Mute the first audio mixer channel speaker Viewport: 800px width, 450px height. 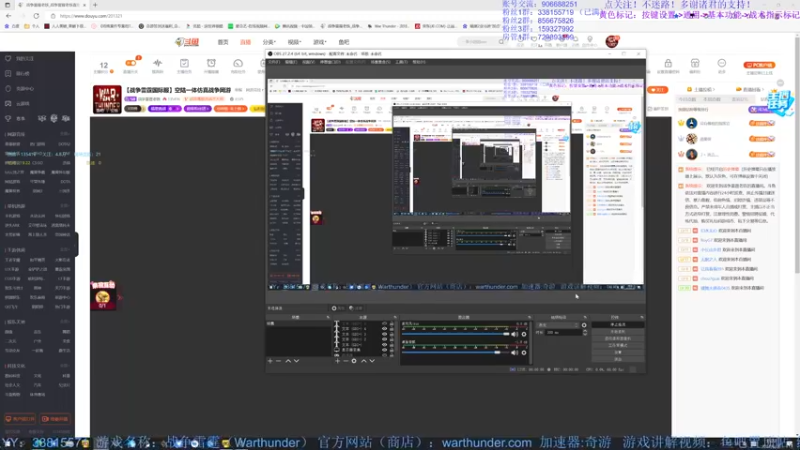coord(514,334)
